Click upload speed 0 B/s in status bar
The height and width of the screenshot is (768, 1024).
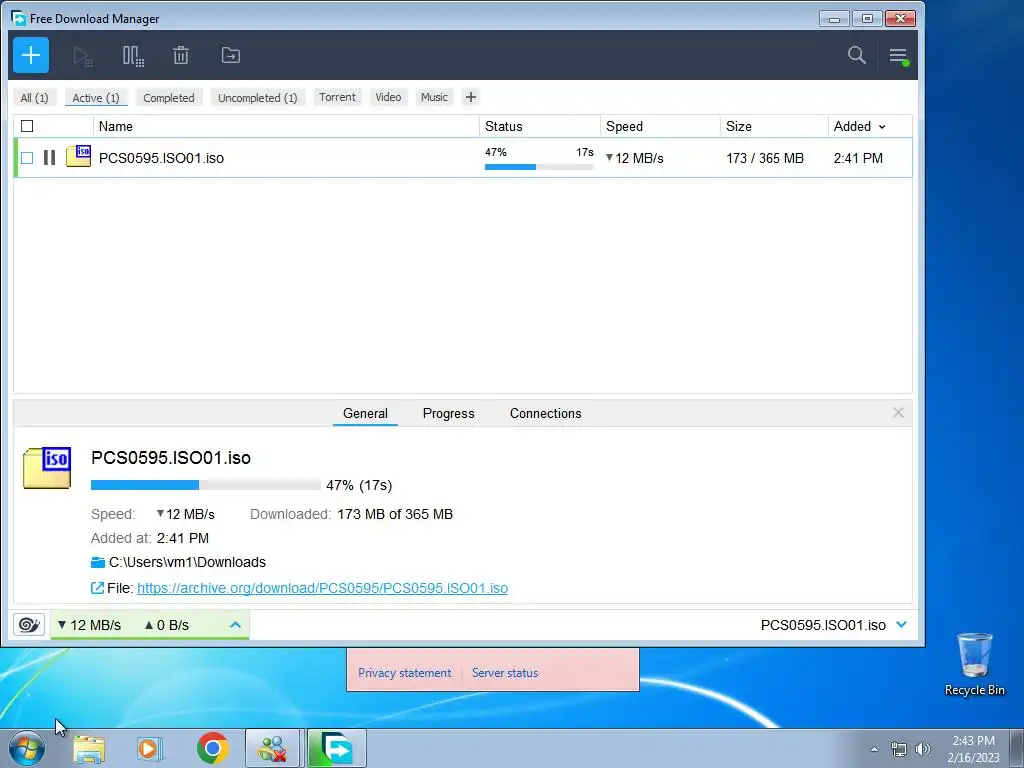tap(167, 625)
